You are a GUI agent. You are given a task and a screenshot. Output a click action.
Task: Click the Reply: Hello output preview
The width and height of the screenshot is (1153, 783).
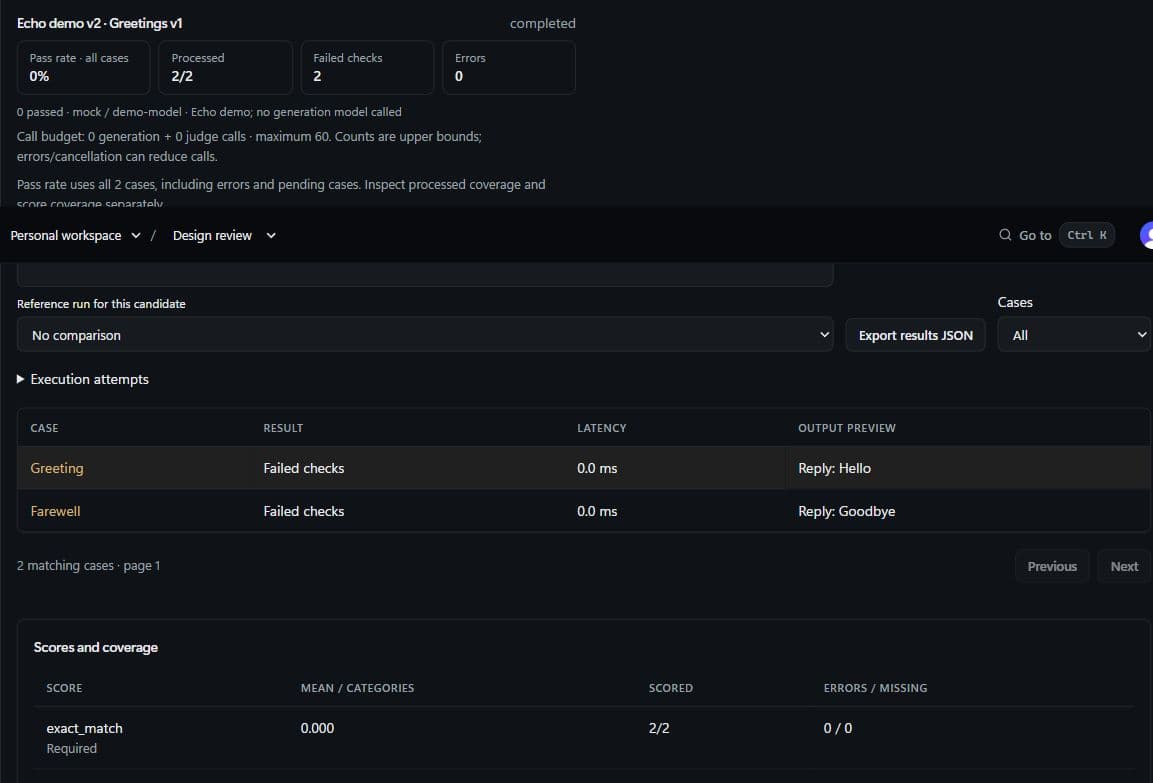click(835, 468)
